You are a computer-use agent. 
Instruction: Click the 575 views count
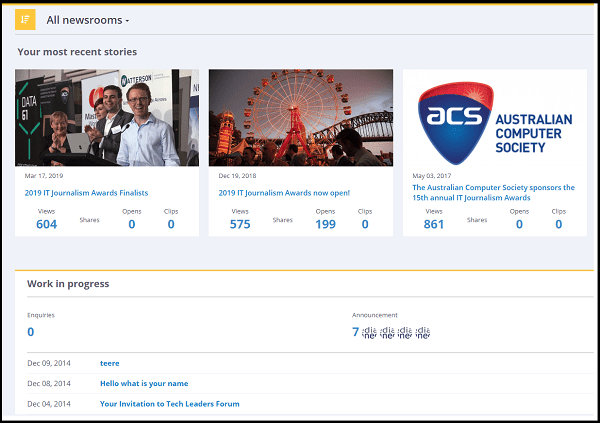(240, 224)
